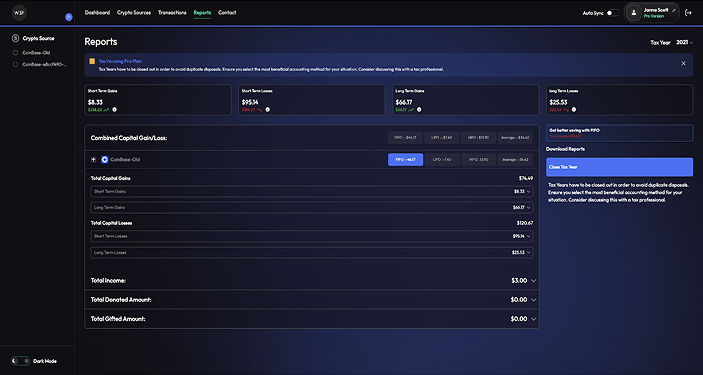Toggle the Auto Sync switch
Image resolution: width=703 pixels, height=375 pixels.
tap(612, 13)
